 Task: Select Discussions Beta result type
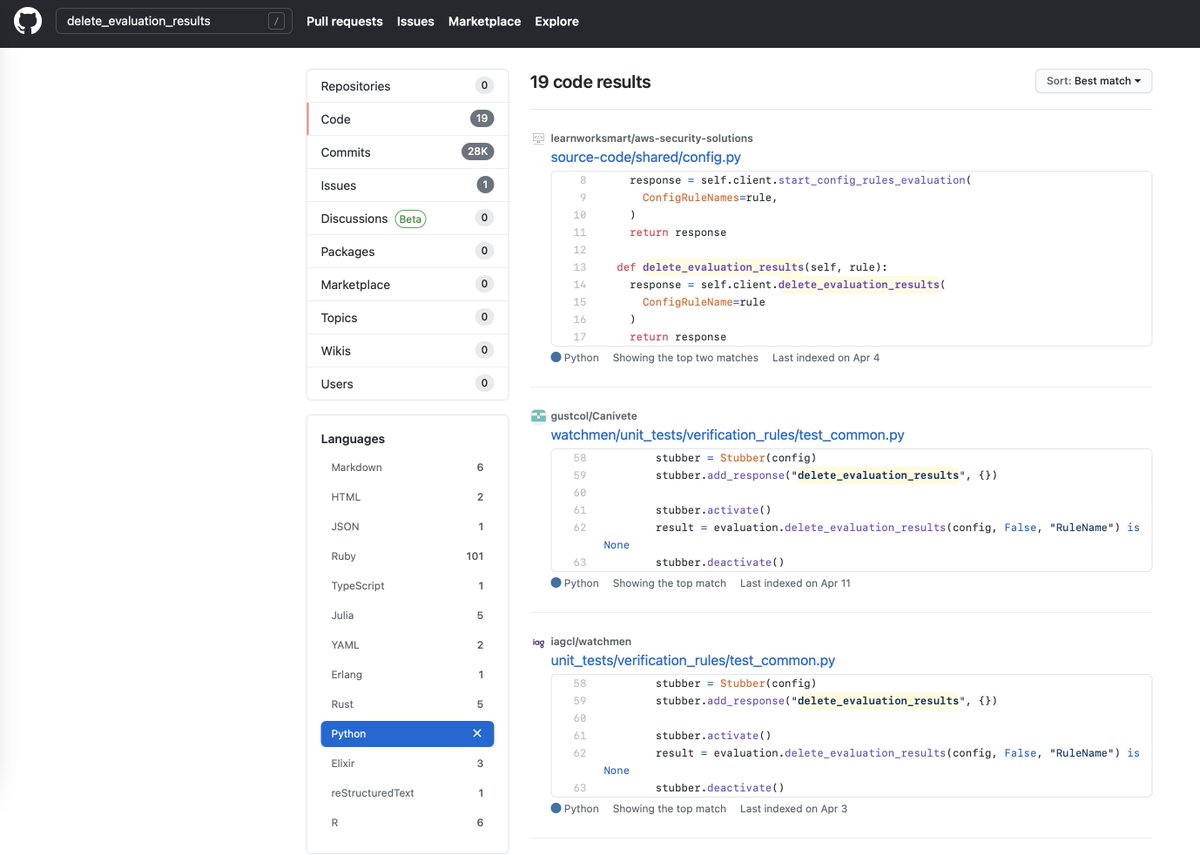tap(407, 218)
